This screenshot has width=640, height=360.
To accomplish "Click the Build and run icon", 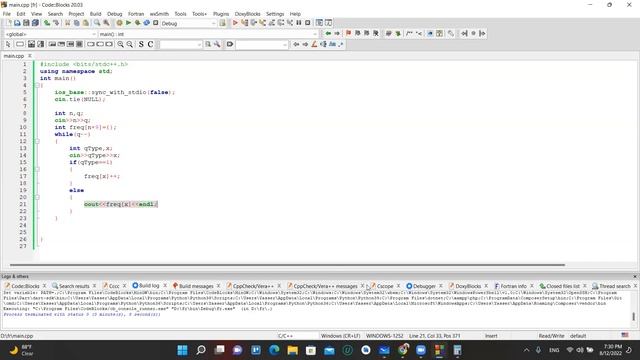I will (x=138, y=23).
